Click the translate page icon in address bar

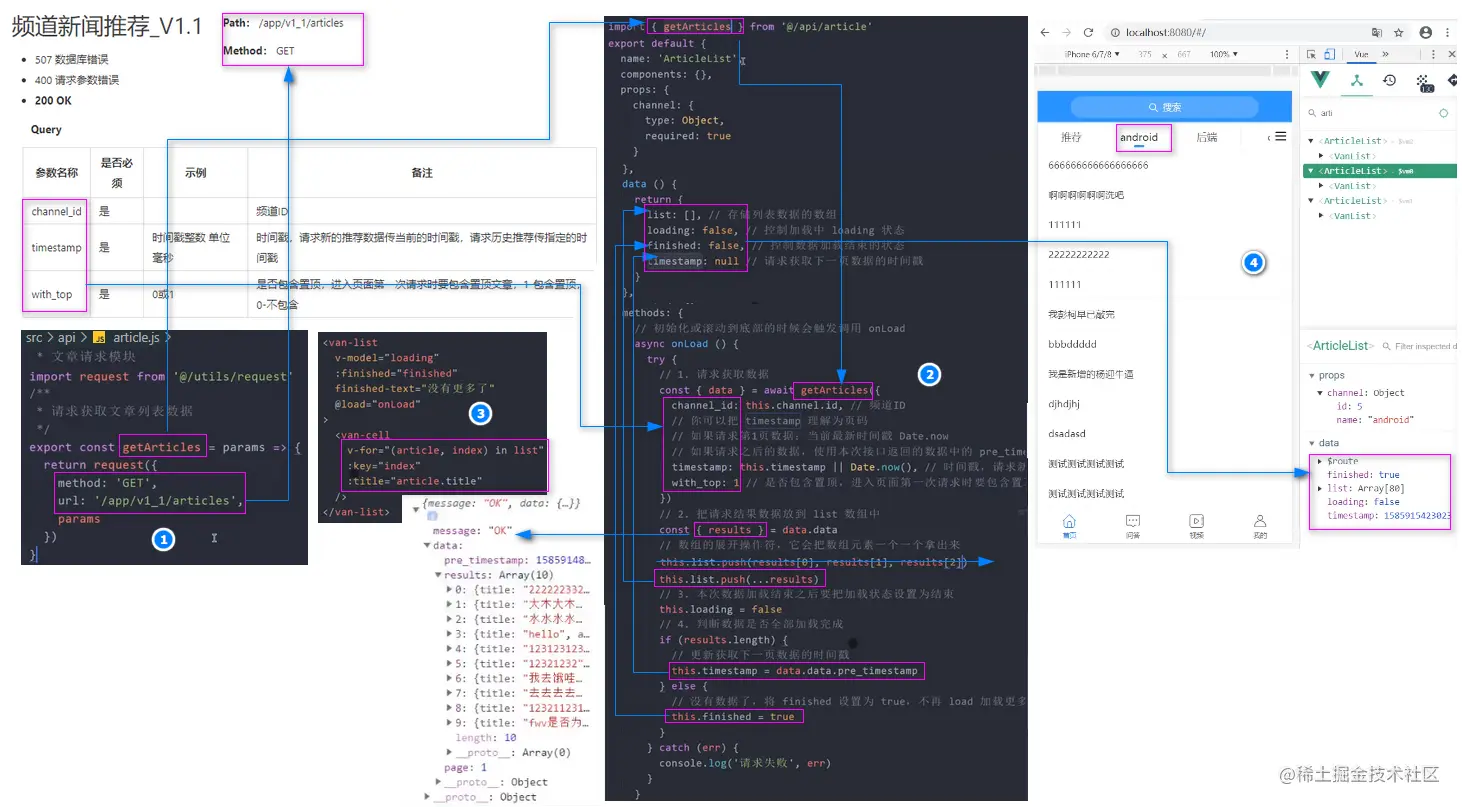1377,32
